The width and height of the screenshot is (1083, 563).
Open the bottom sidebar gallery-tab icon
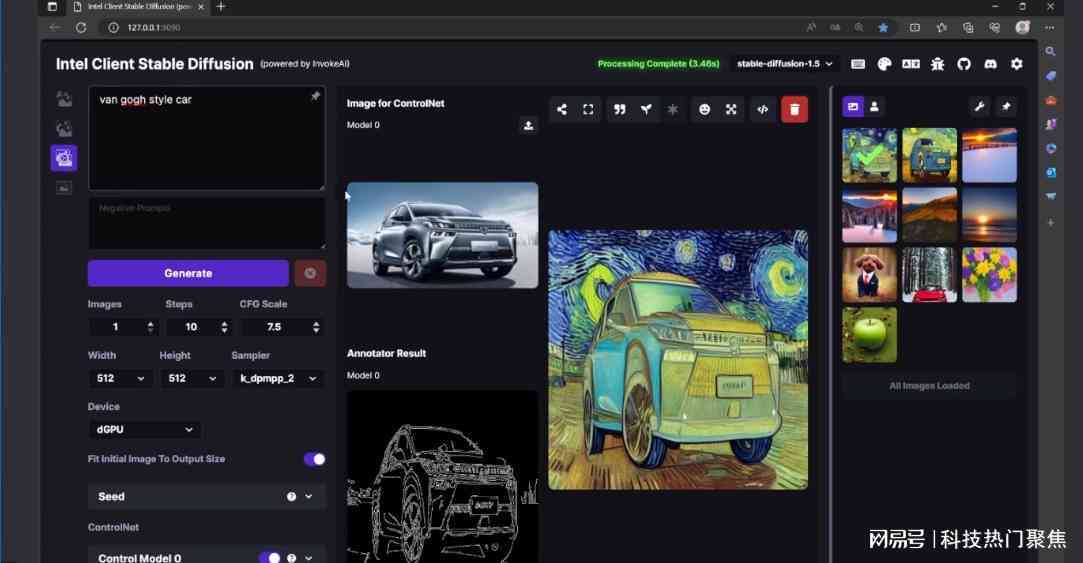[64, 188]
